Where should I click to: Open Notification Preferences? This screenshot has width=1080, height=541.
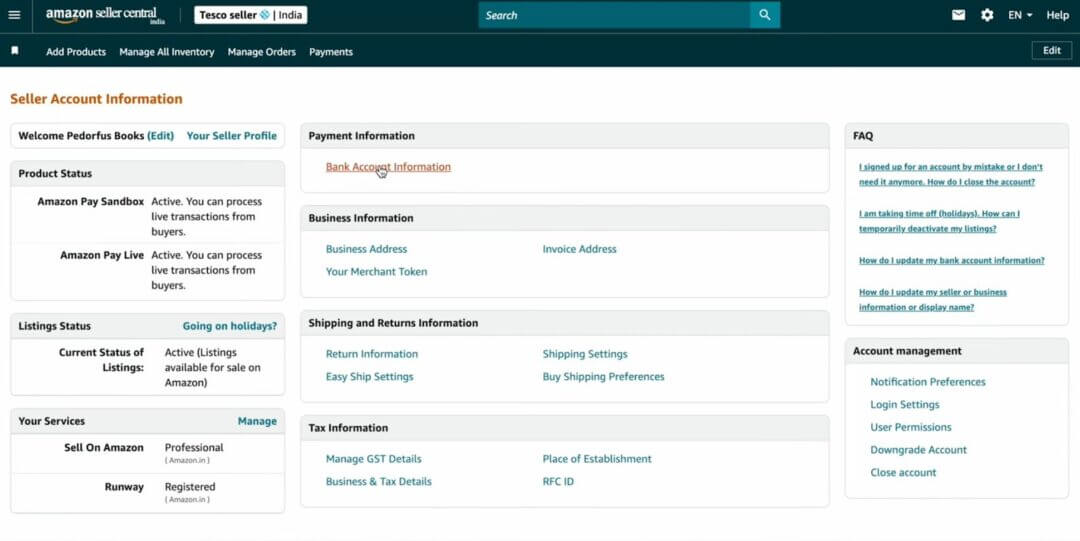tap(928, 381)
